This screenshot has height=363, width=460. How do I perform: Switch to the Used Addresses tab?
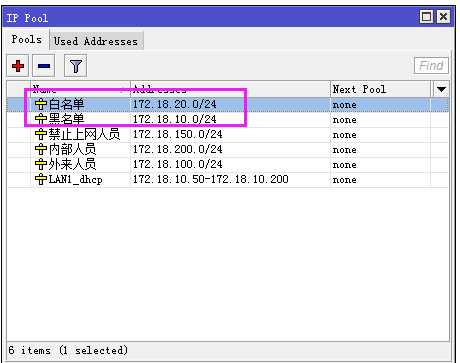pos(96,41)
